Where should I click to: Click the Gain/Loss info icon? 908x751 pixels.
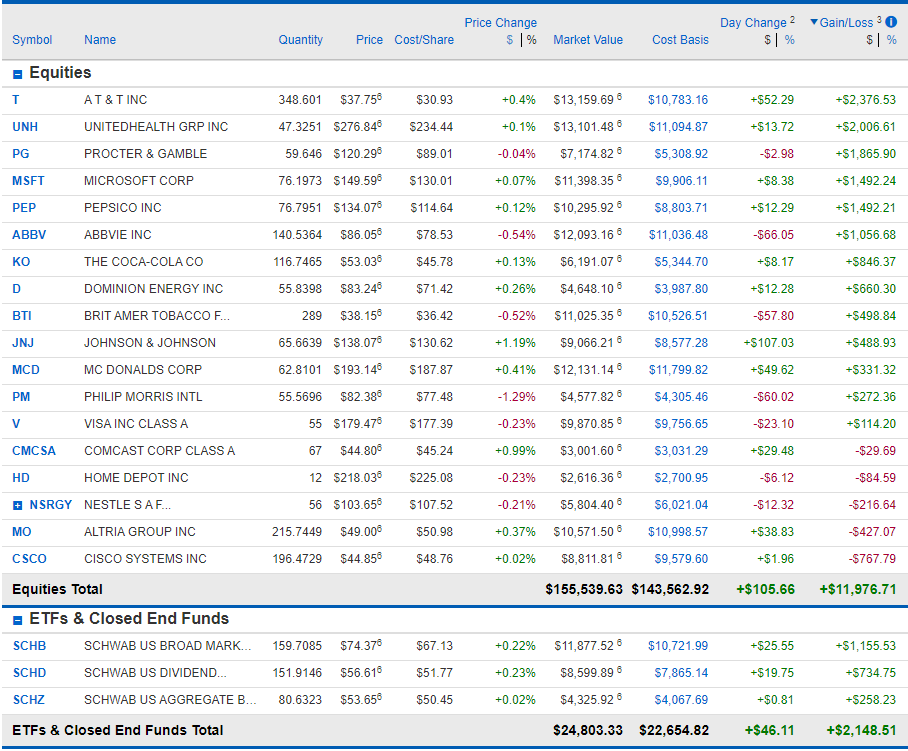click(891, 22)
